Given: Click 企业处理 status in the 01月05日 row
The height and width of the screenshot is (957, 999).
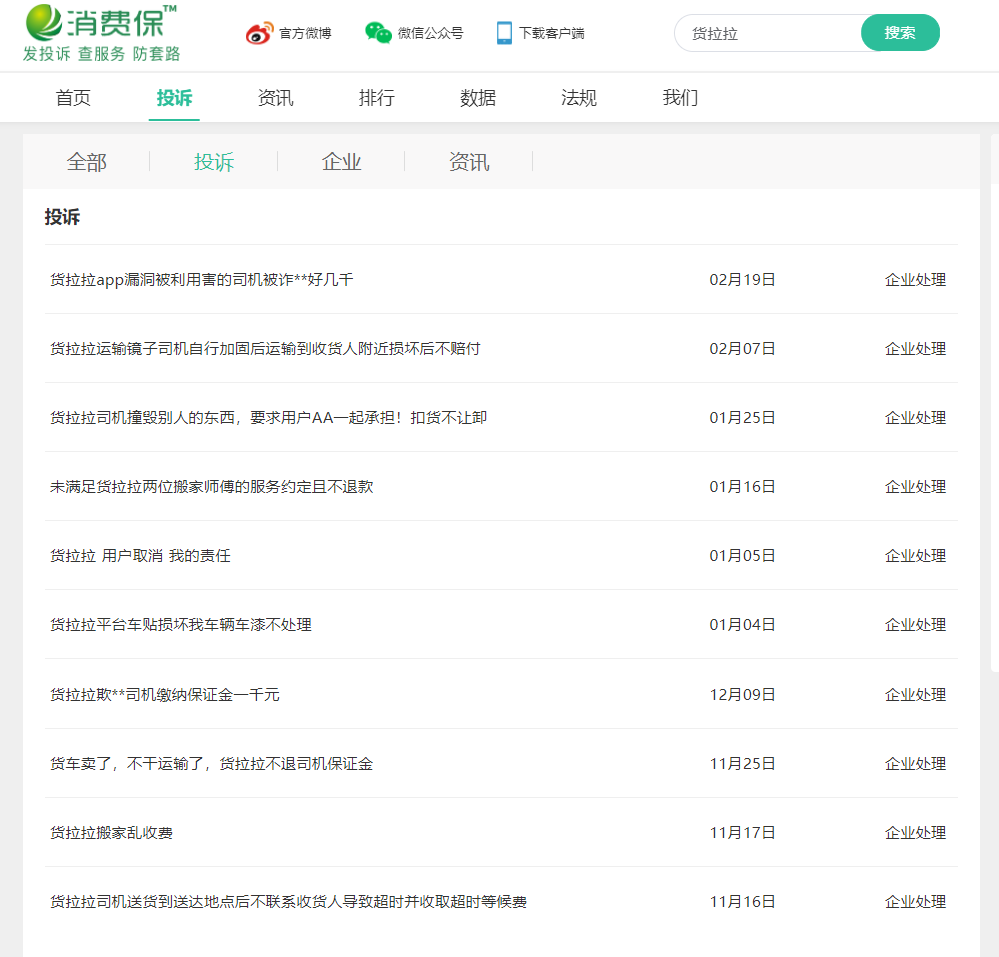Looking at the screenshot, I should pyautogui.click(x=915, y=556).
